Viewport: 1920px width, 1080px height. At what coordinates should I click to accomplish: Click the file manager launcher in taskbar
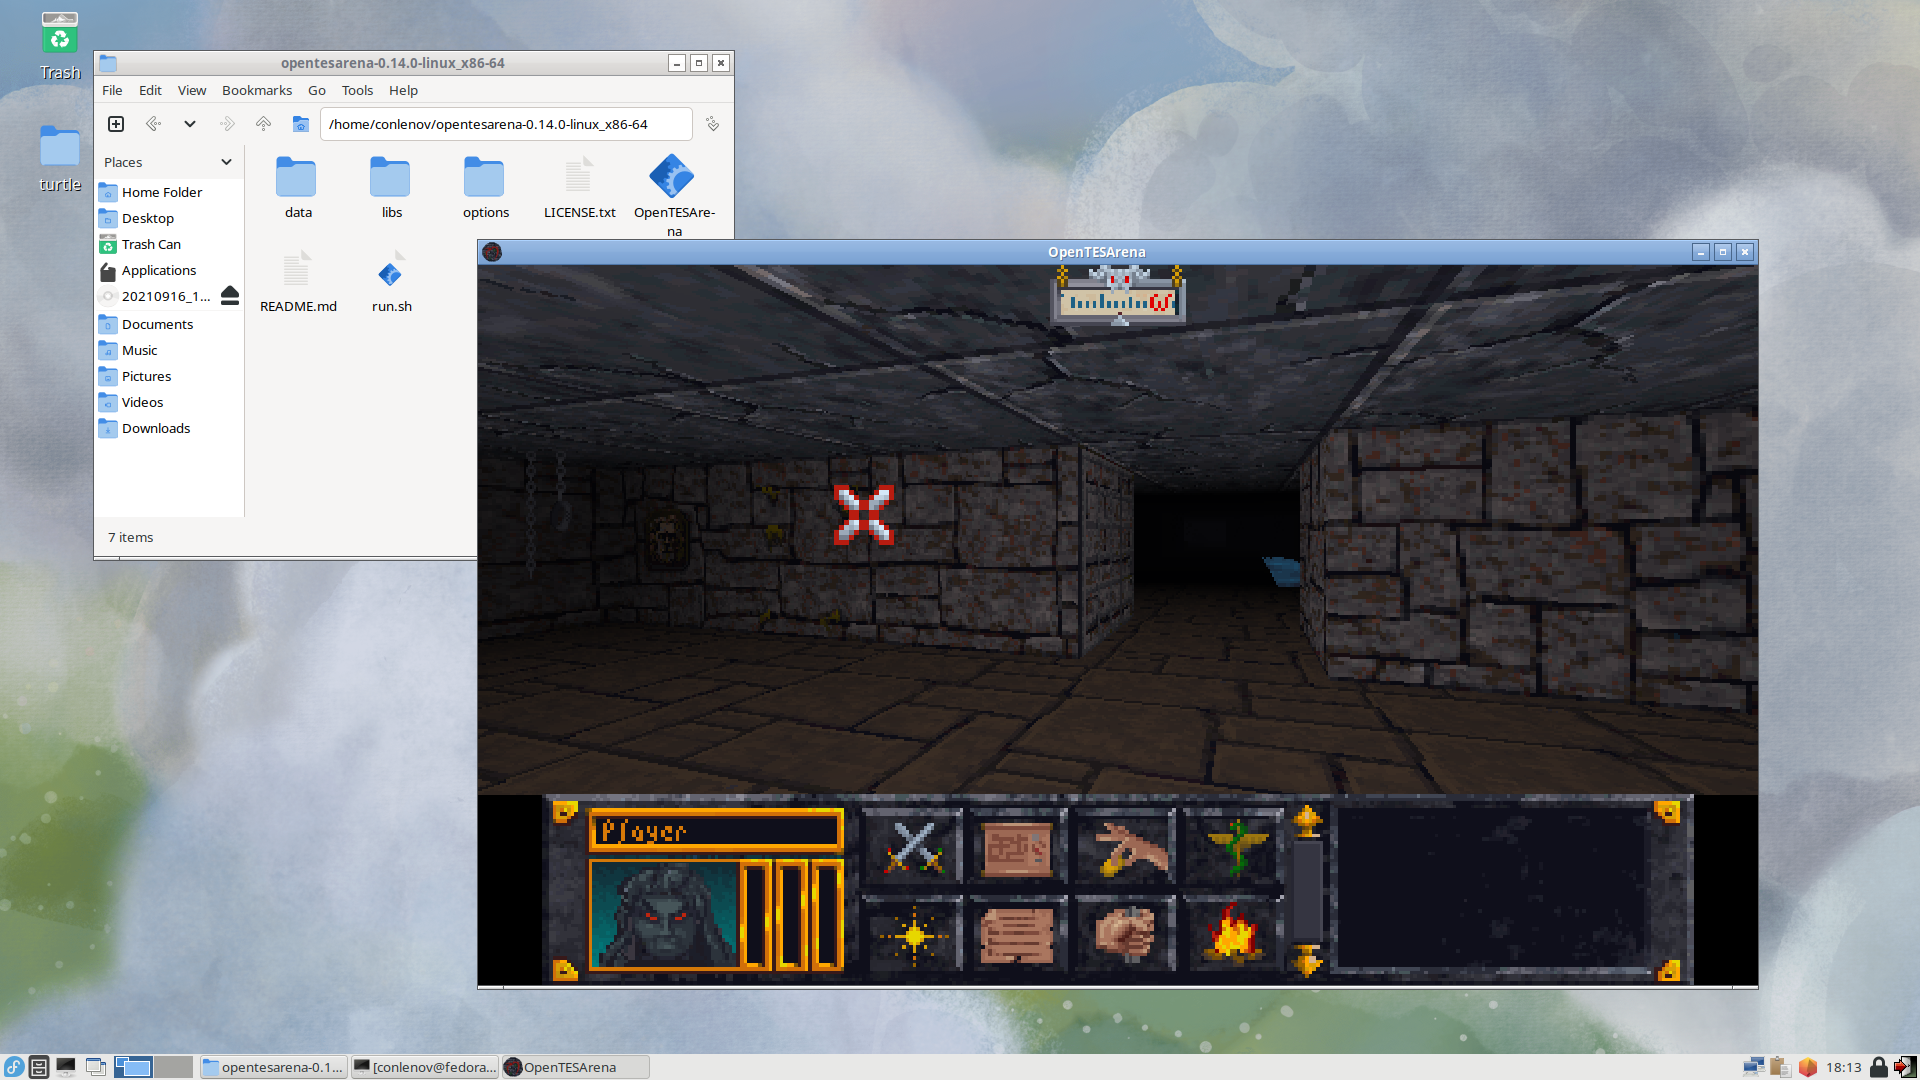pos(39,1067)
